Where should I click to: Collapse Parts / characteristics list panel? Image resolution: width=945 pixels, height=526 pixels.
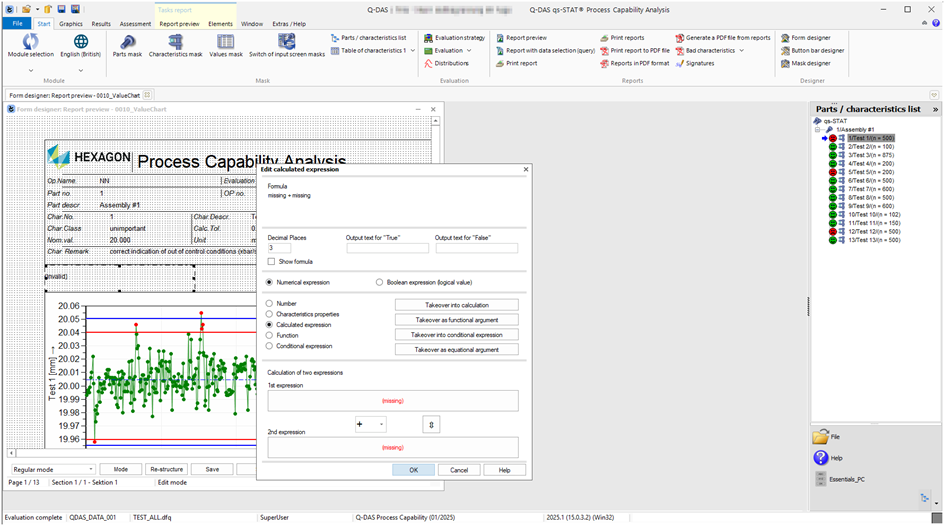935,109
